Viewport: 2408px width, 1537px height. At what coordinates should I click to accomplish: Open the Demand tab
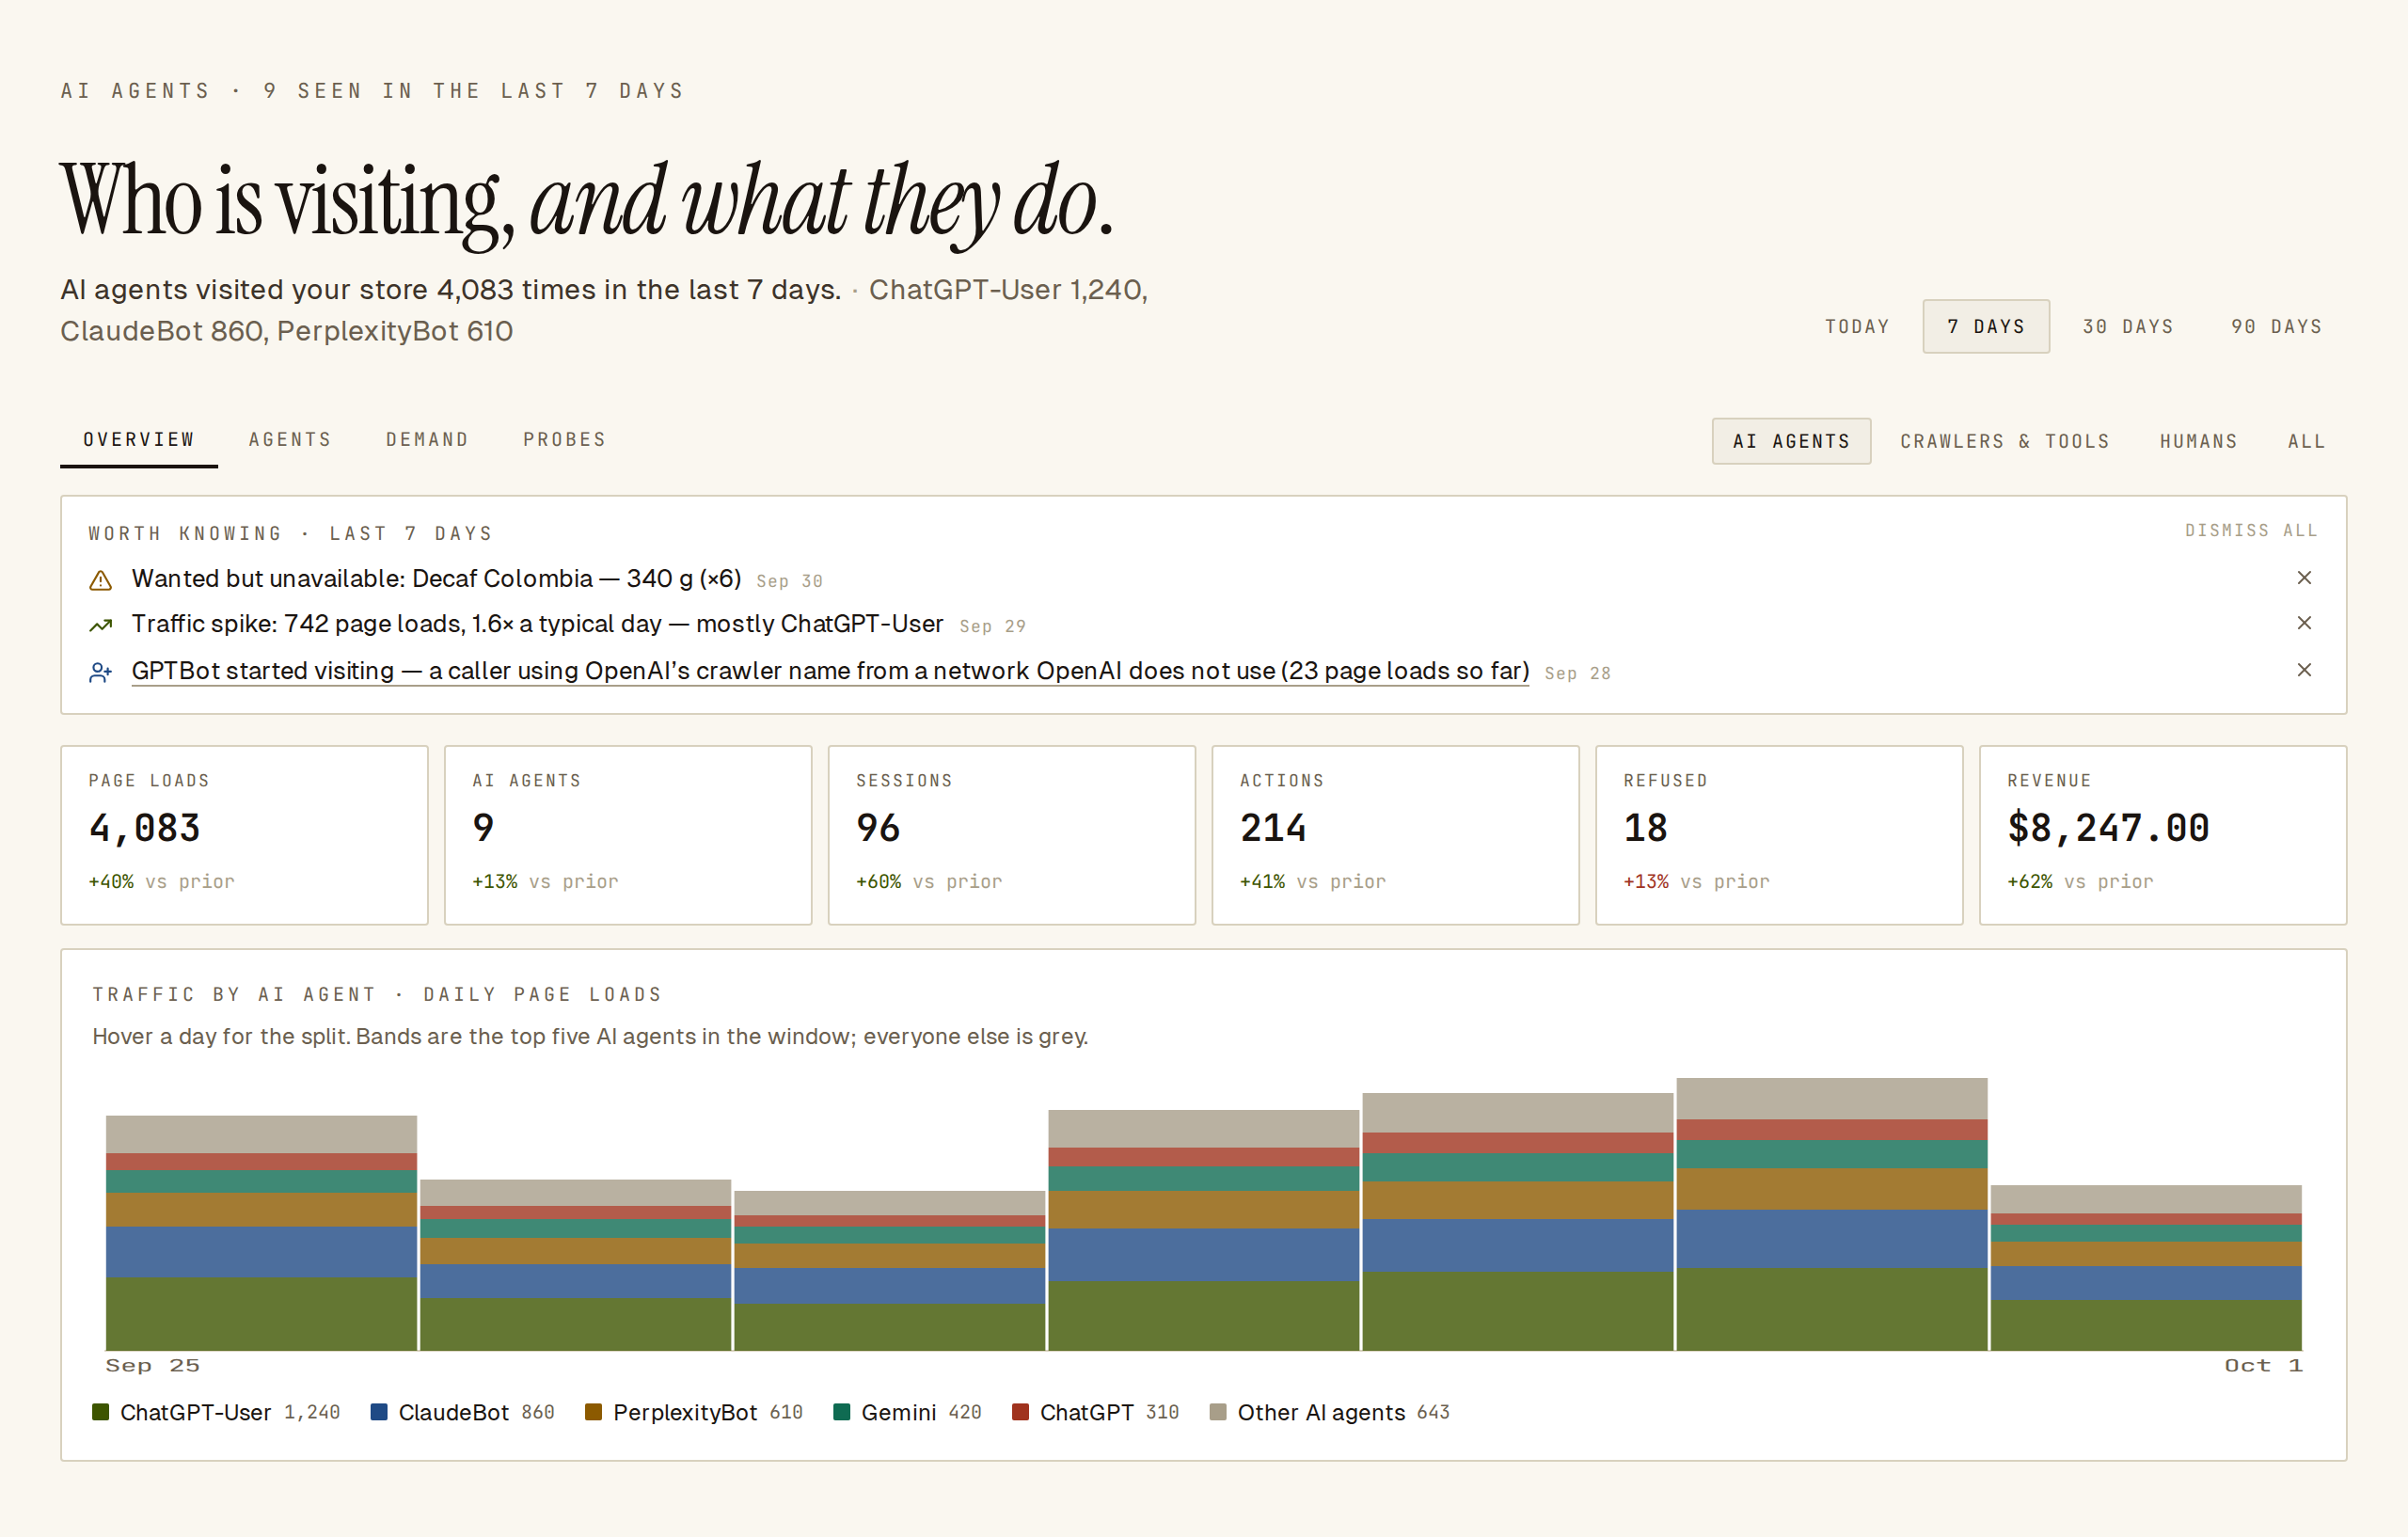point(427,440)
